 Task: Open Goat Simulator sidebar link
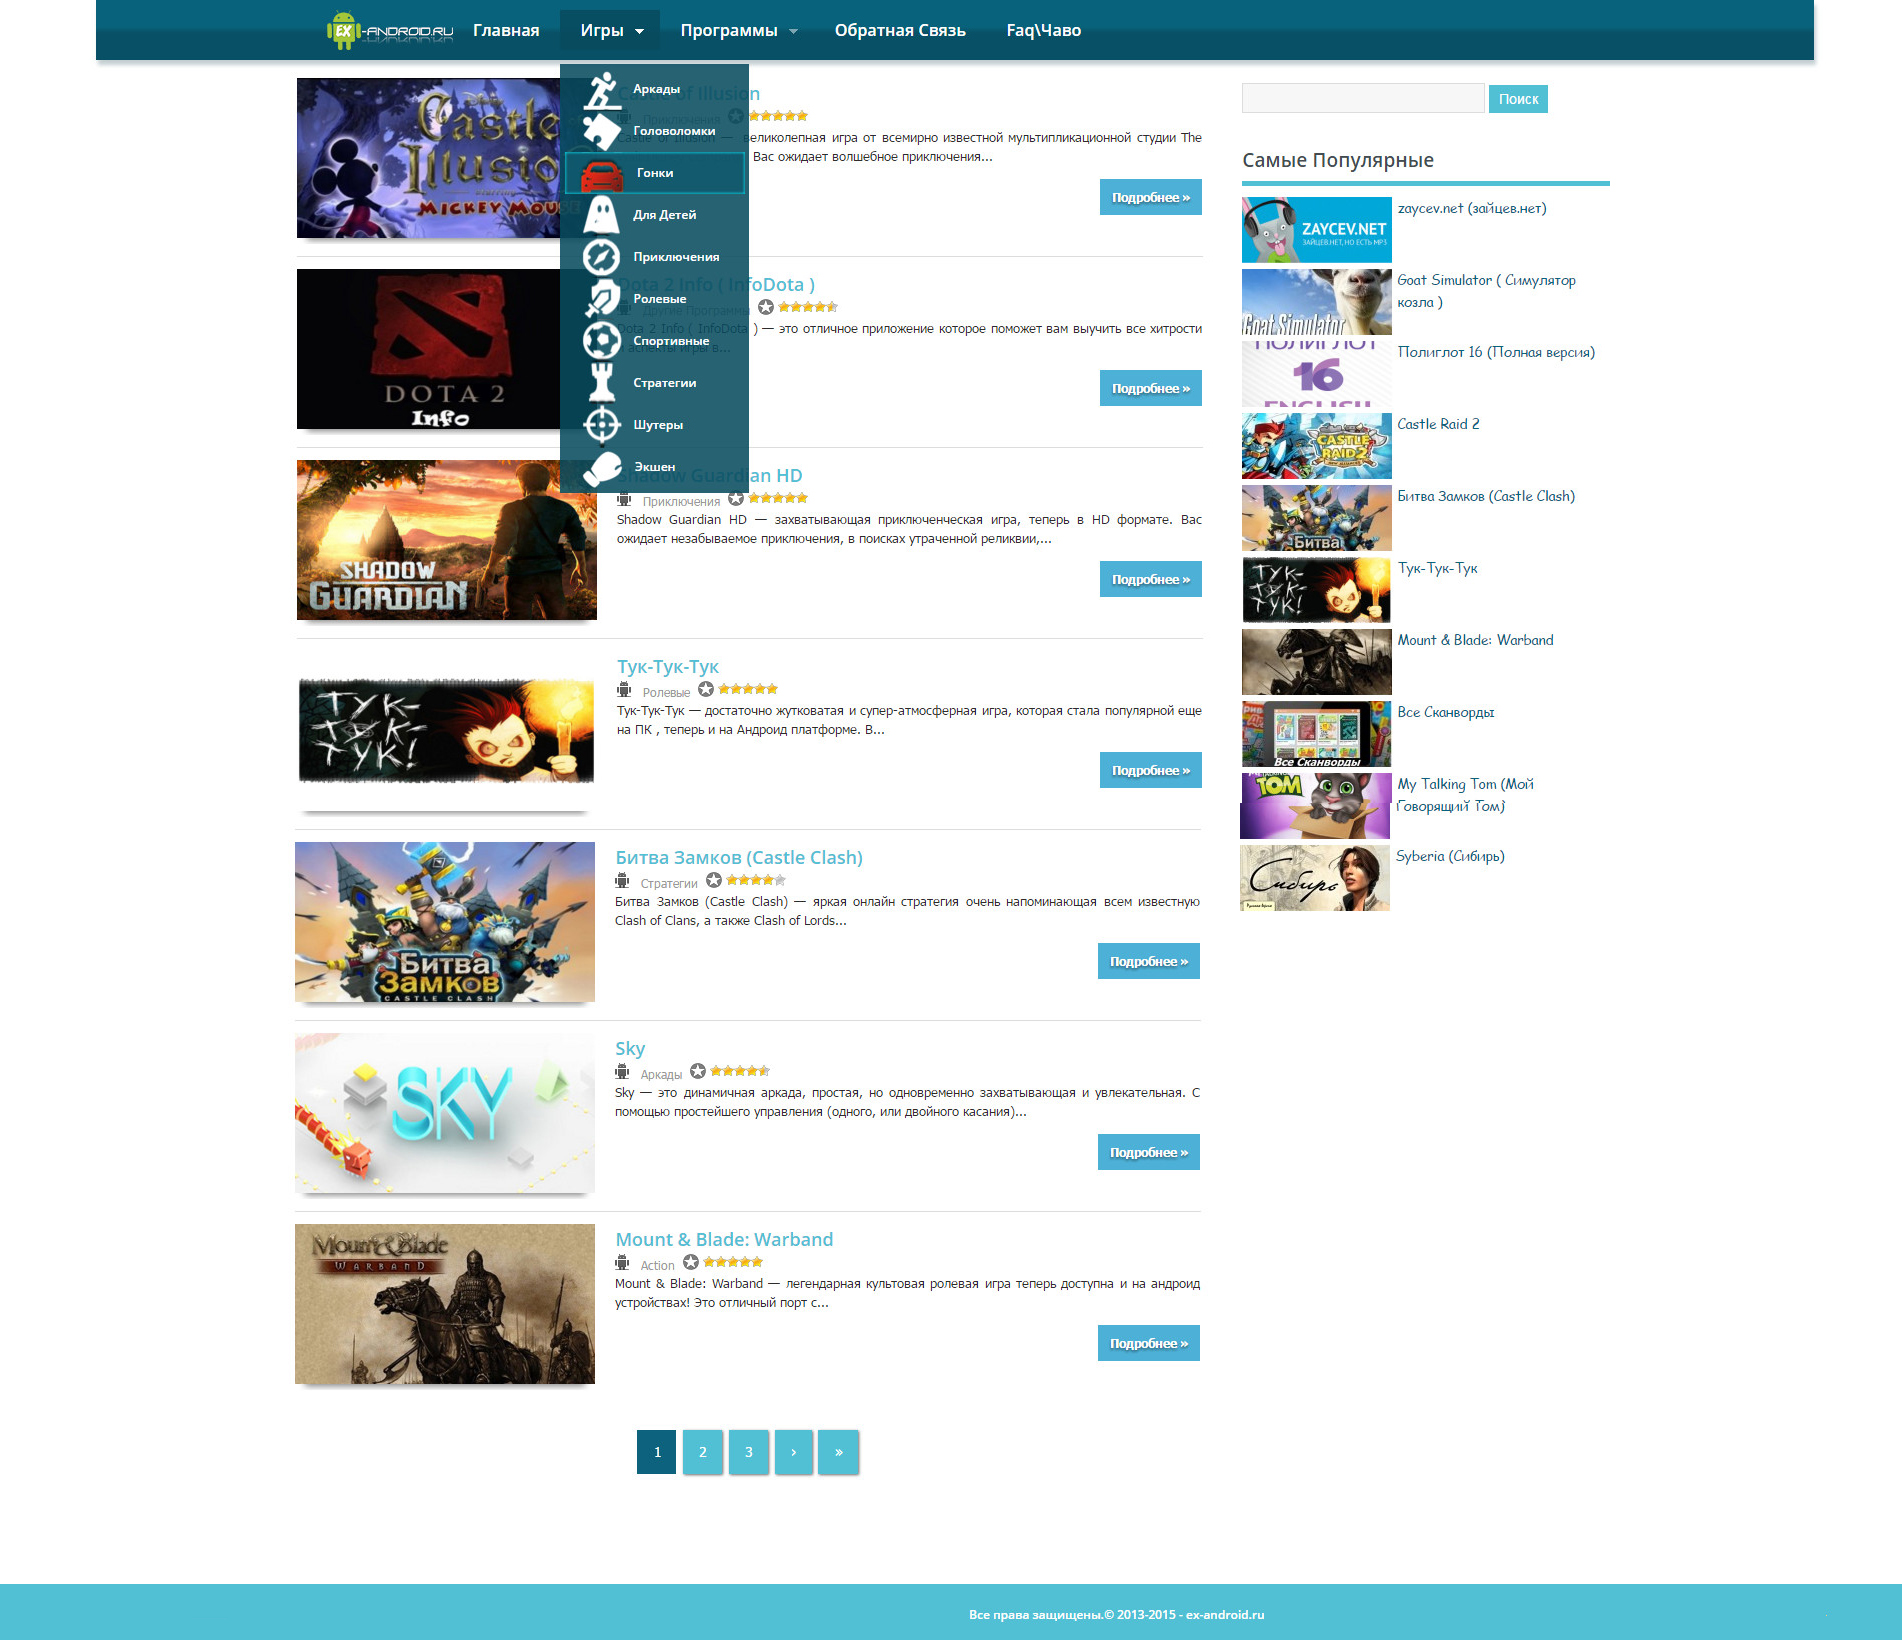pos(1486,291)
